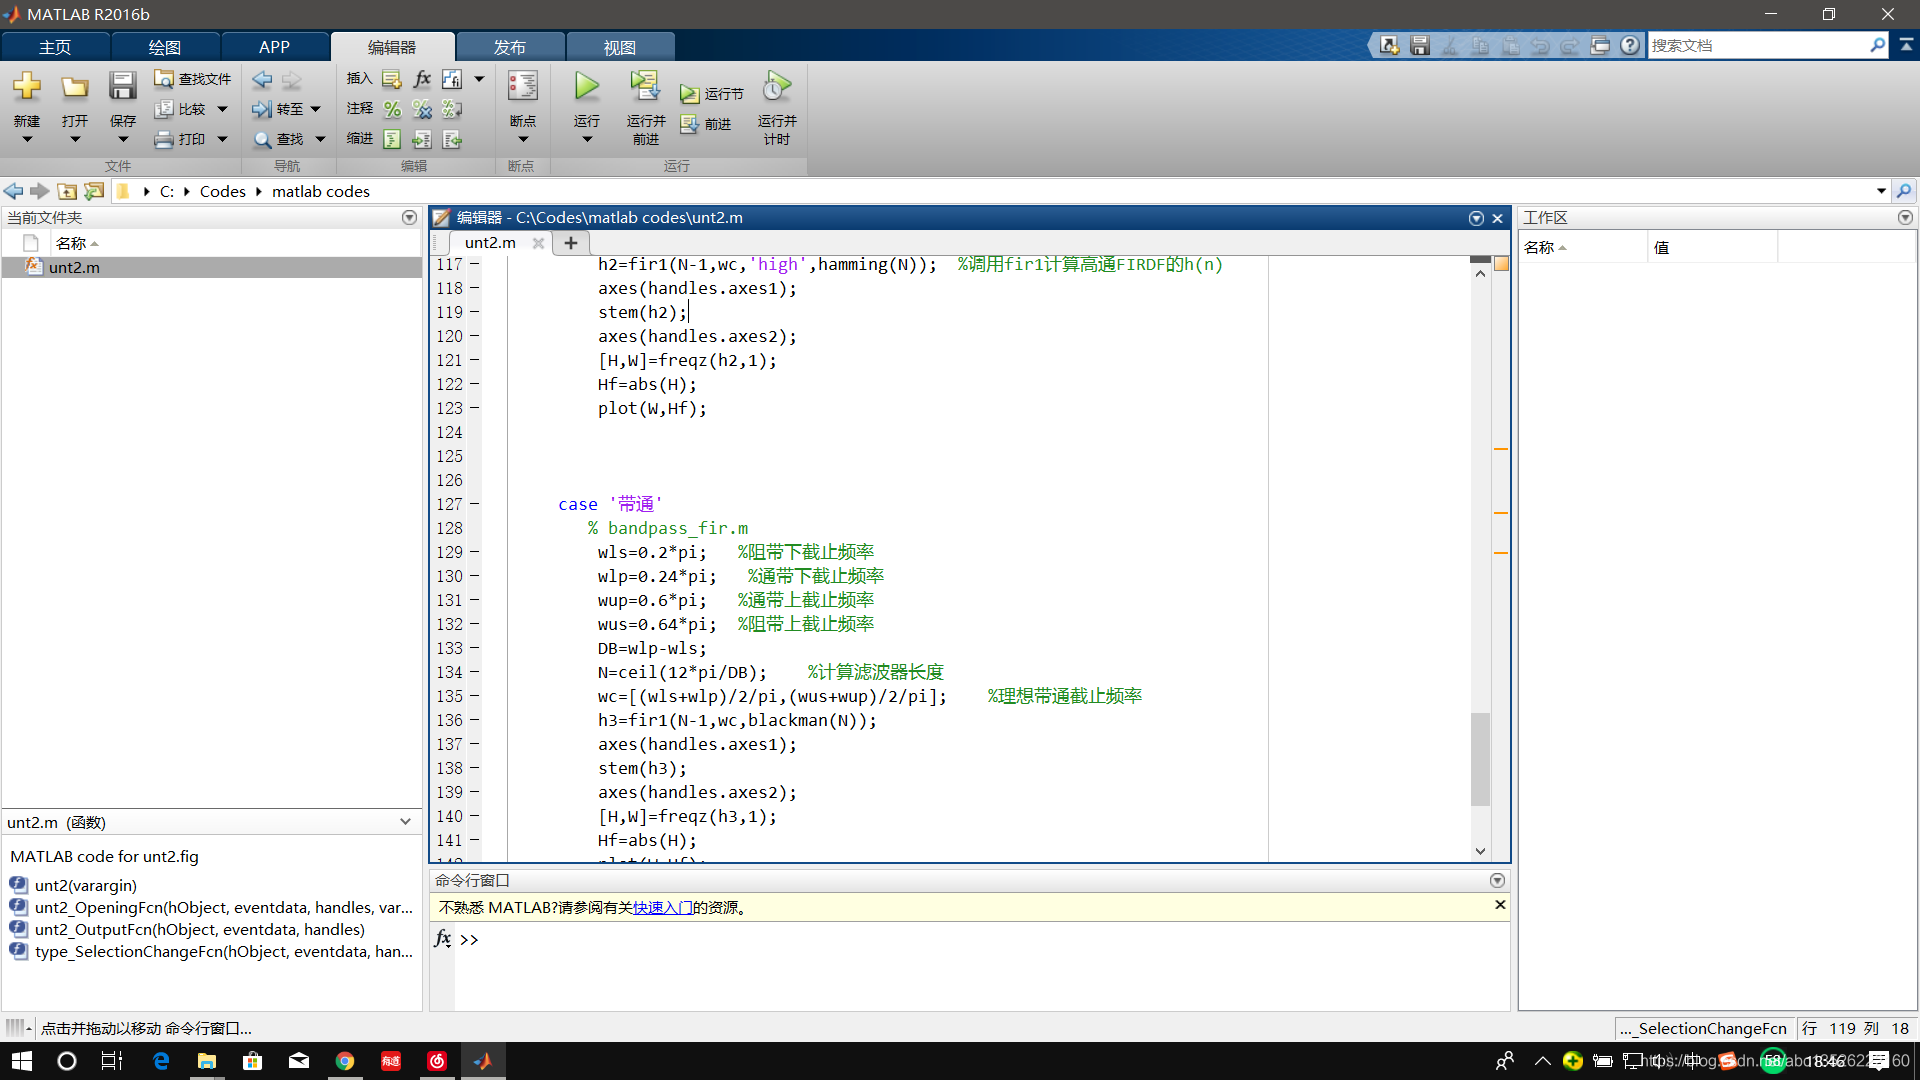The width and height of the screenshot is (1920, 1080).
Task: Click the 快速入门 hyperlink
Action: [x=662, y=908]
